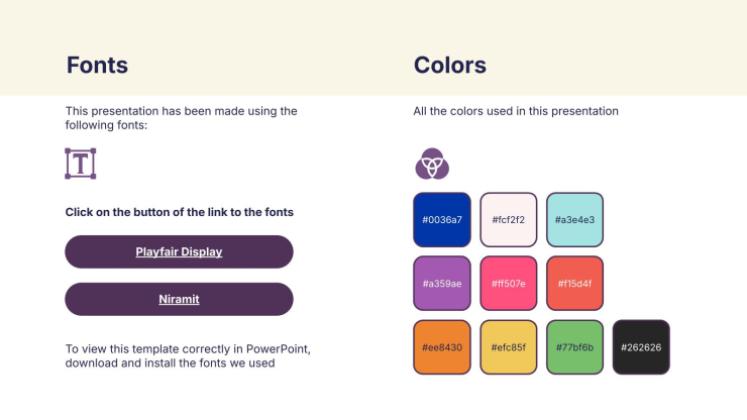
Task: Choose the purple #a359ae swatch
Action: click(x=441, y=283)
